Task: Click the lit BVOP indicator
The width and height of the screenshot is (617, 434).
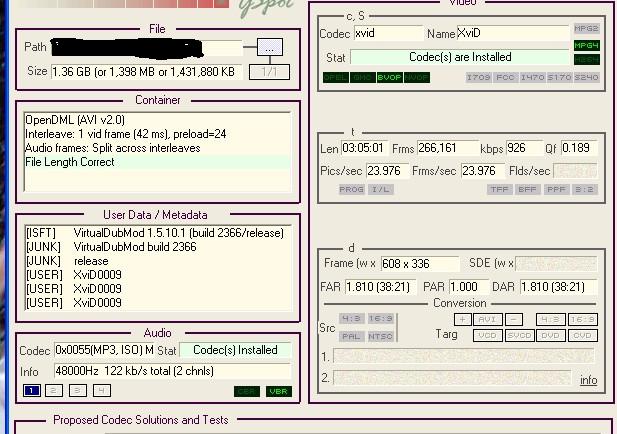Action: 389,78
